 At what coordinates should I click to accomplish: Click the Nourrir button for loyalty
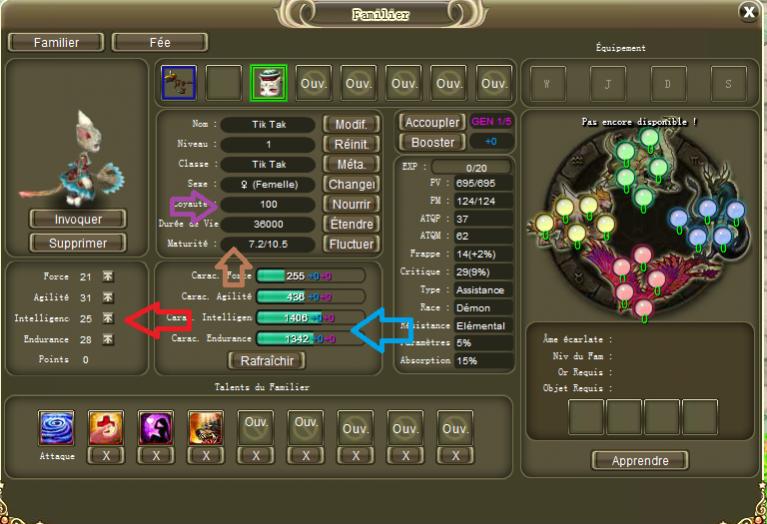(351, 204)
